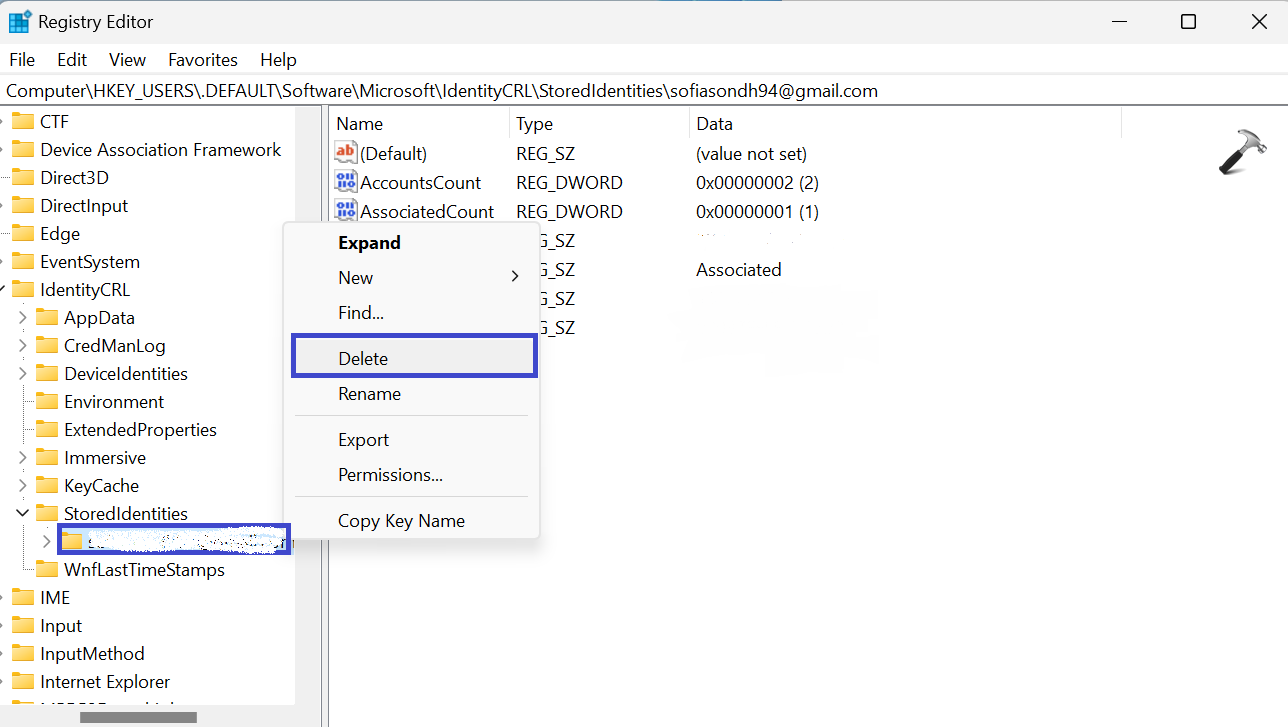Open the Edit menu
Screen dimensions: 1288x727
[x=72, y=60]
